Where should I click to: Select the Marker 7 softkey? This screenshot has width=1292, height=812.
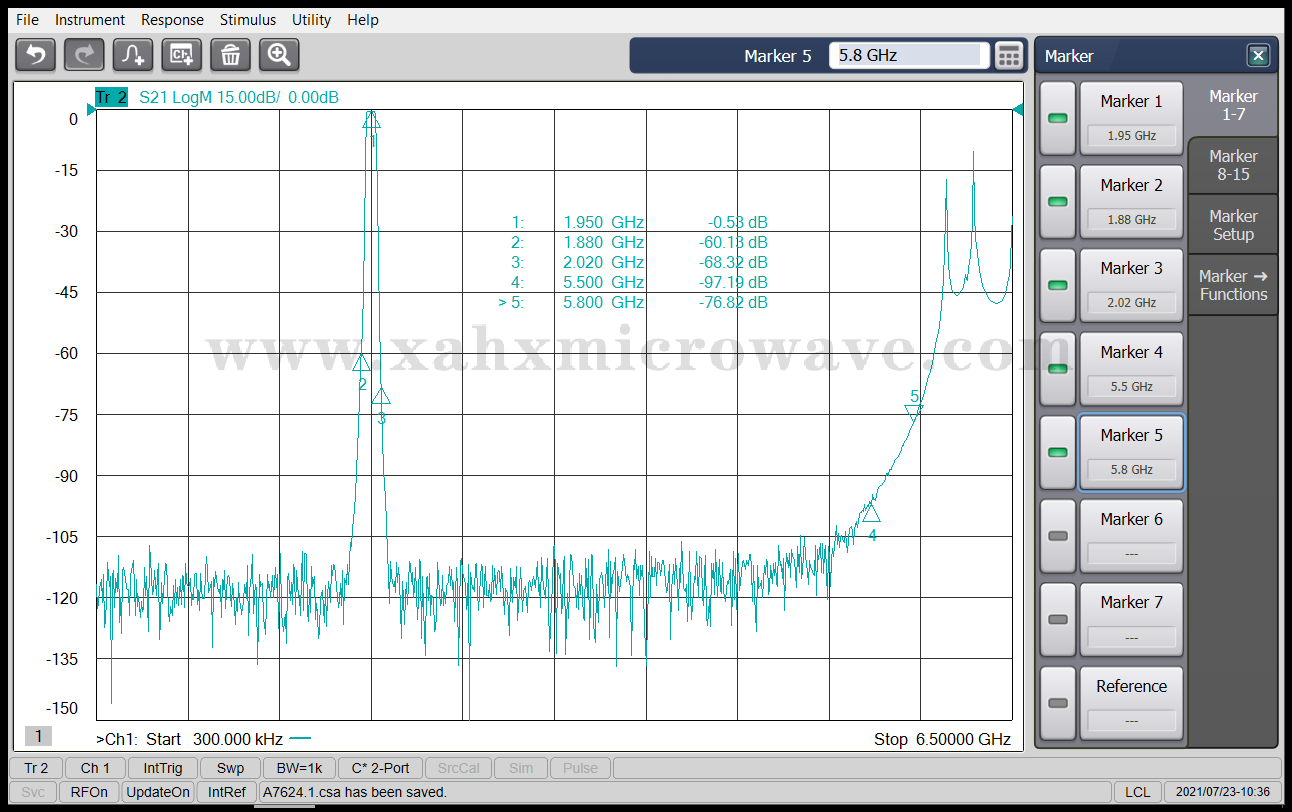pos(1131,619)
